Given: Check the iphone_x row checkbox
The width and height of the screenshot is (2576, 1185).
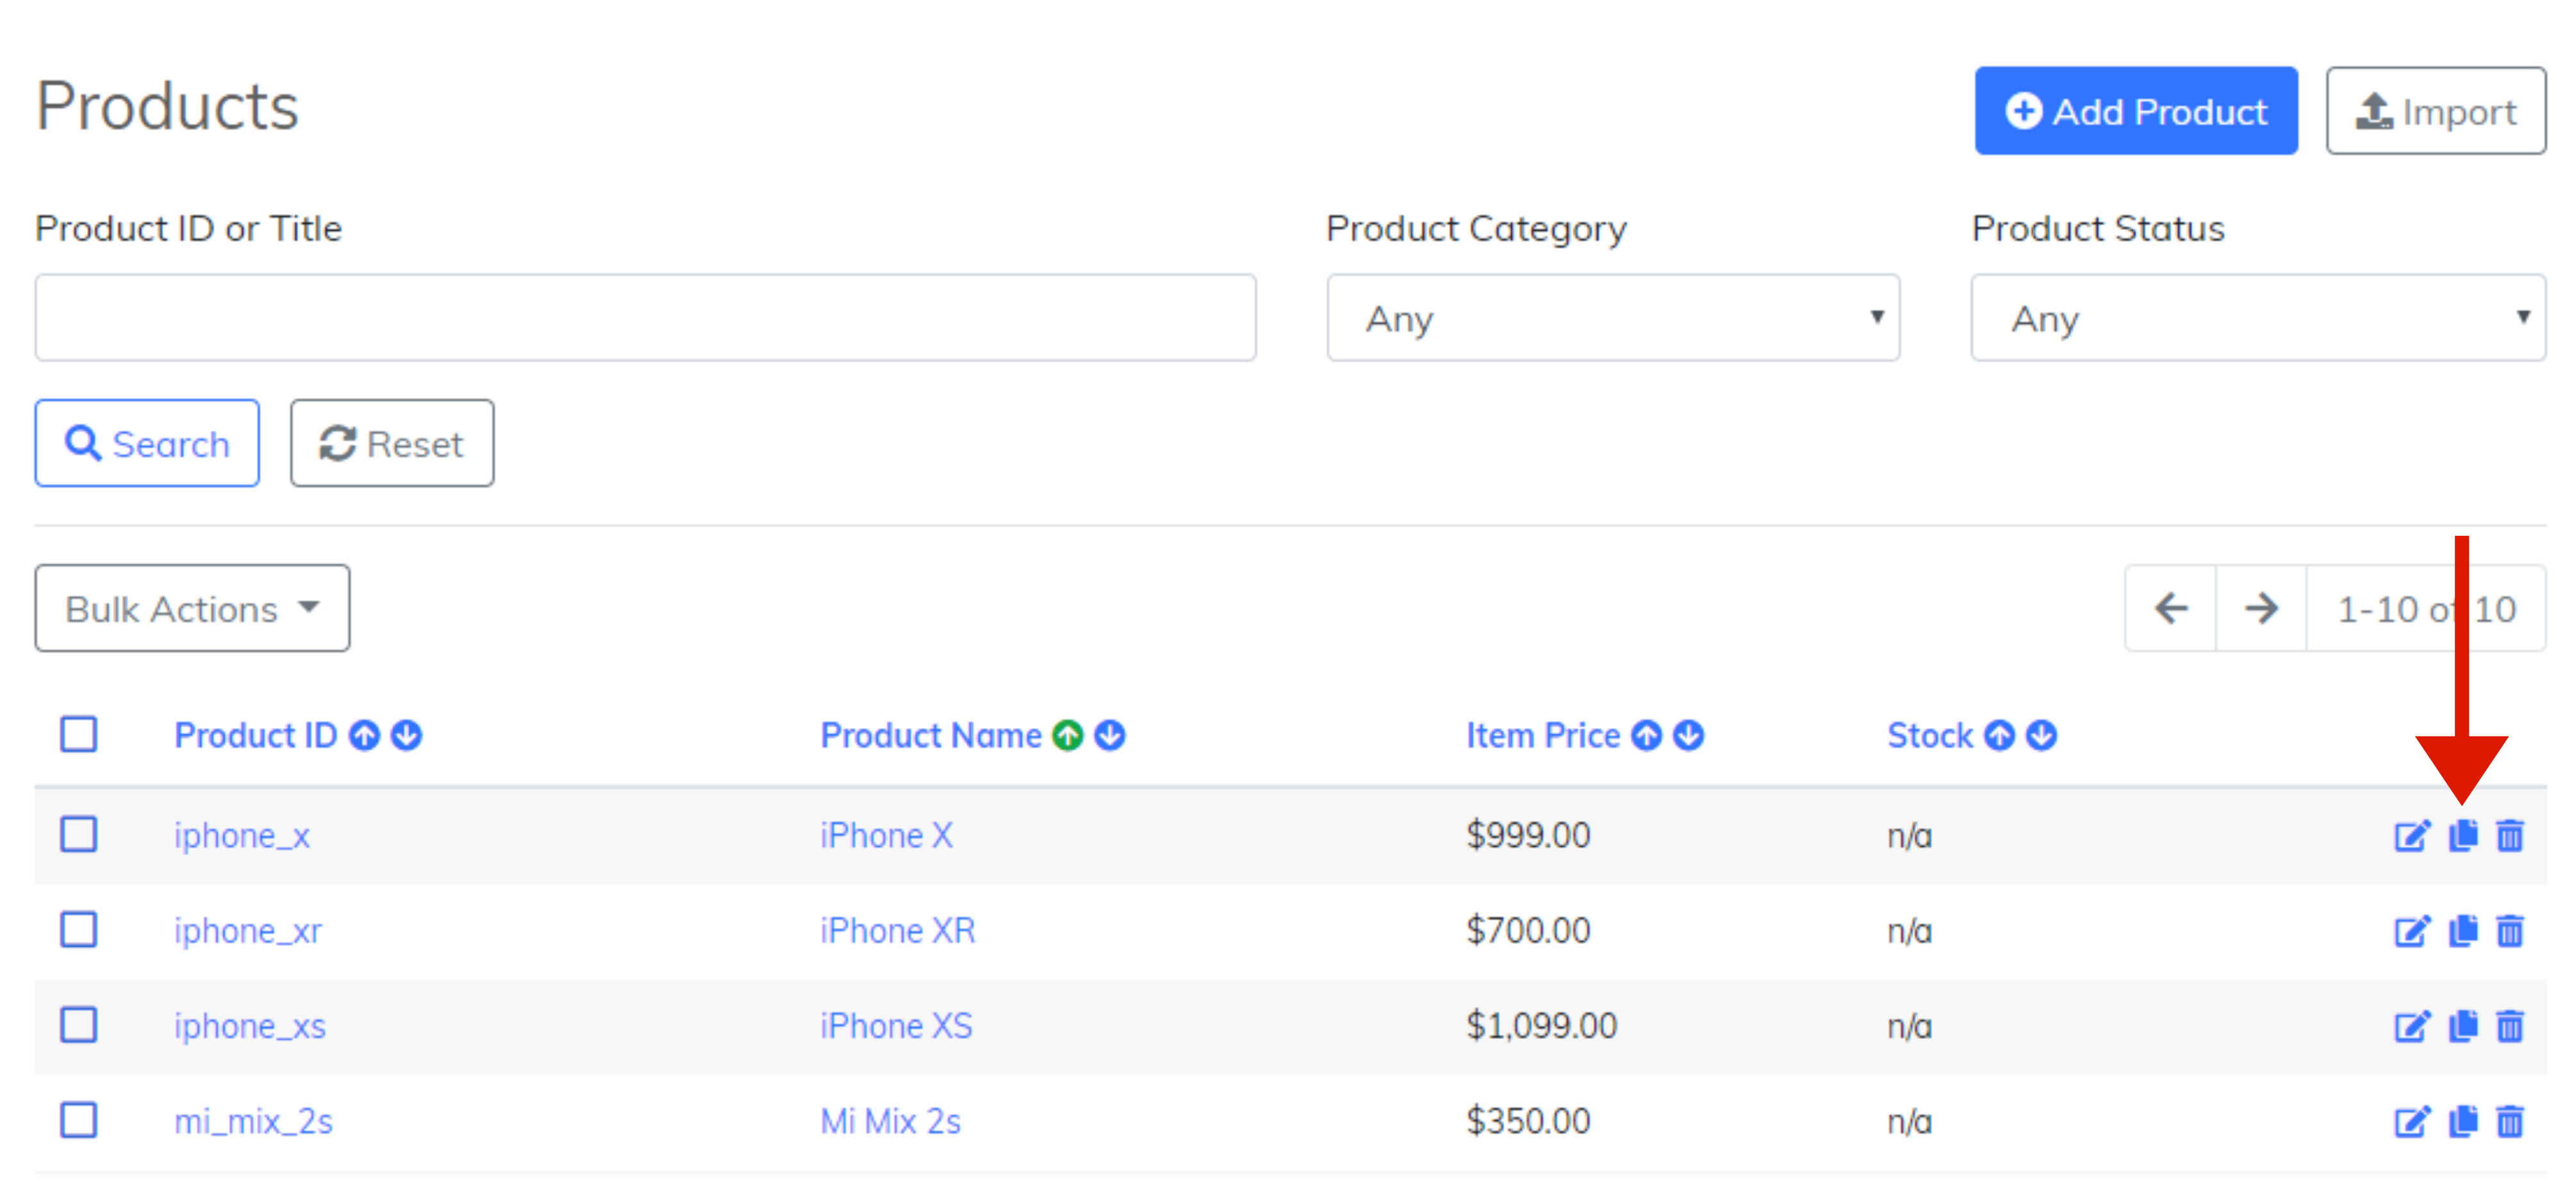Looking at the screenshot, I should click(79, 834).
